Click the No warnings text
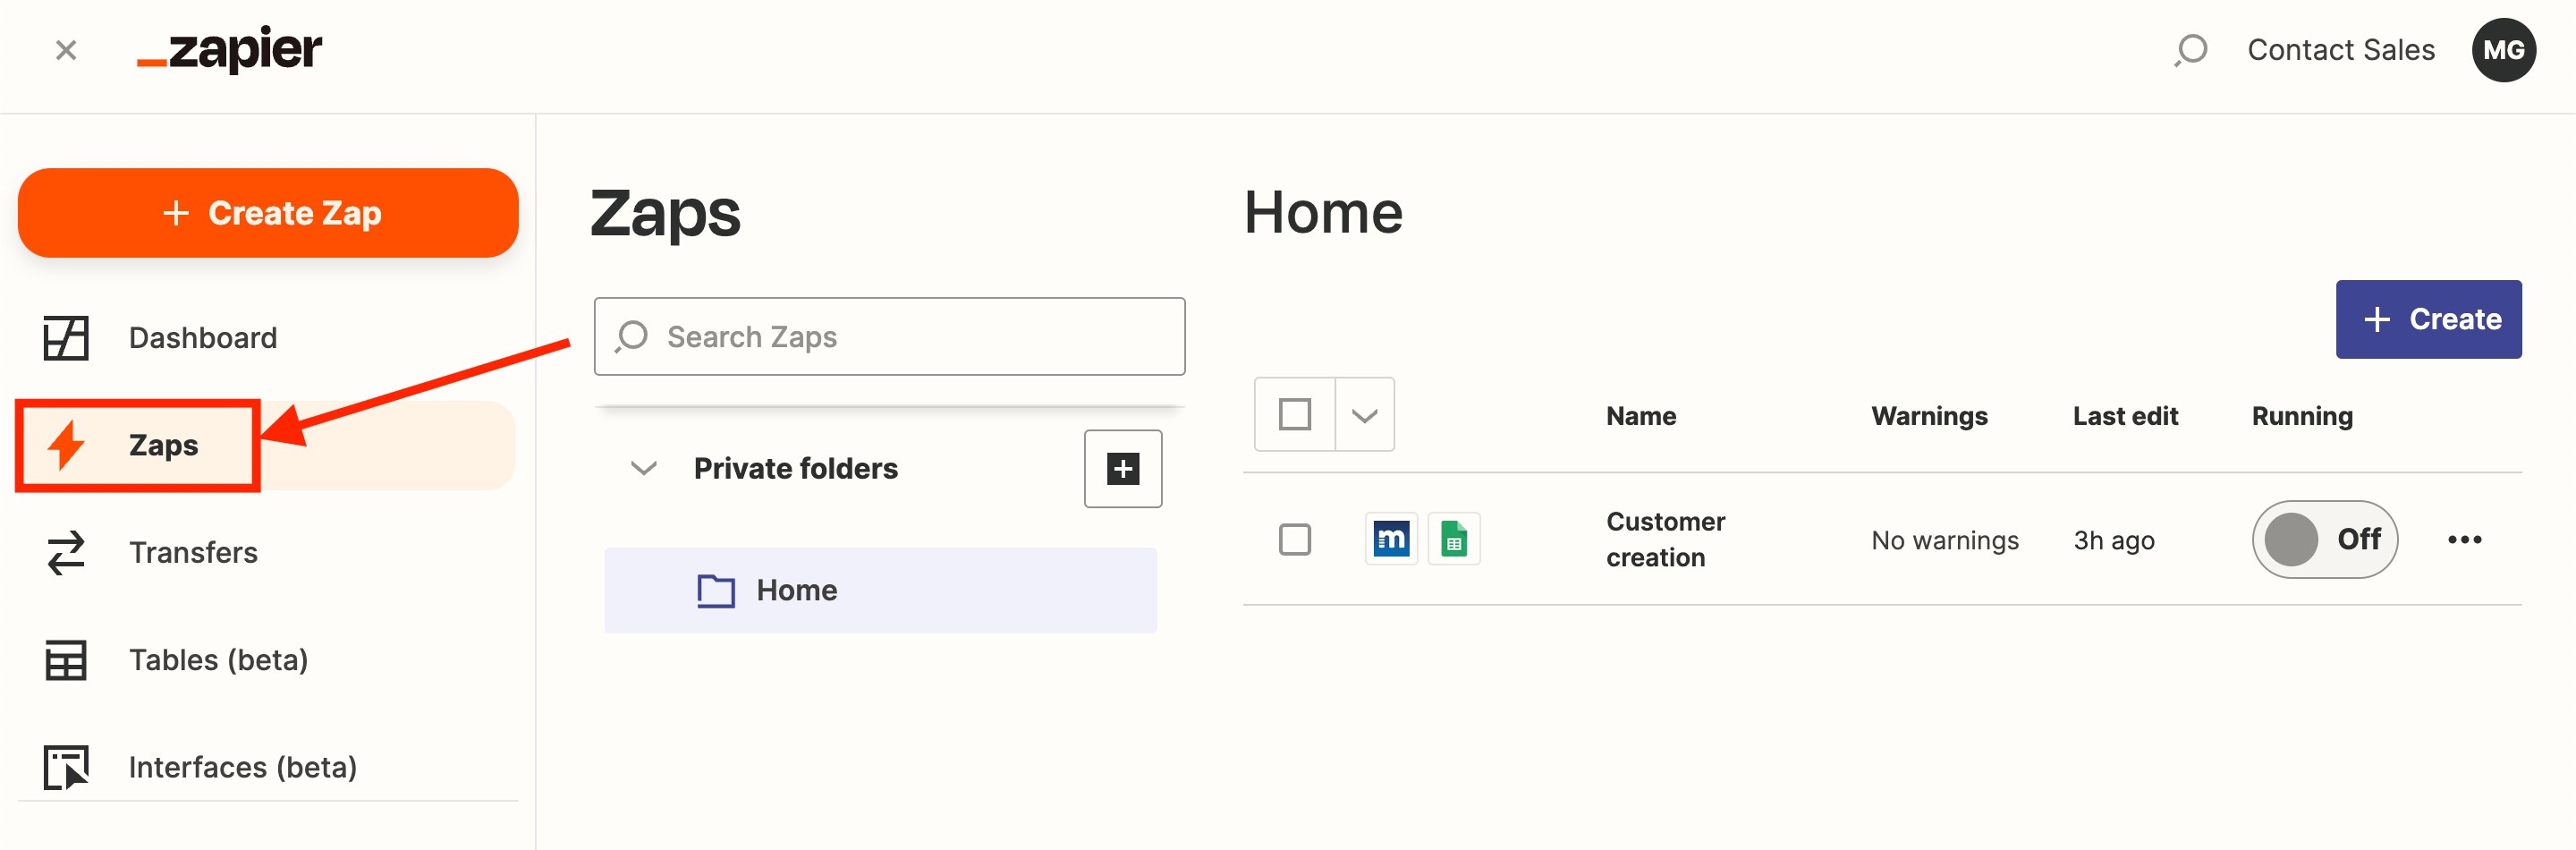This screenshot has height=850, width=2576. (1944, 540)
